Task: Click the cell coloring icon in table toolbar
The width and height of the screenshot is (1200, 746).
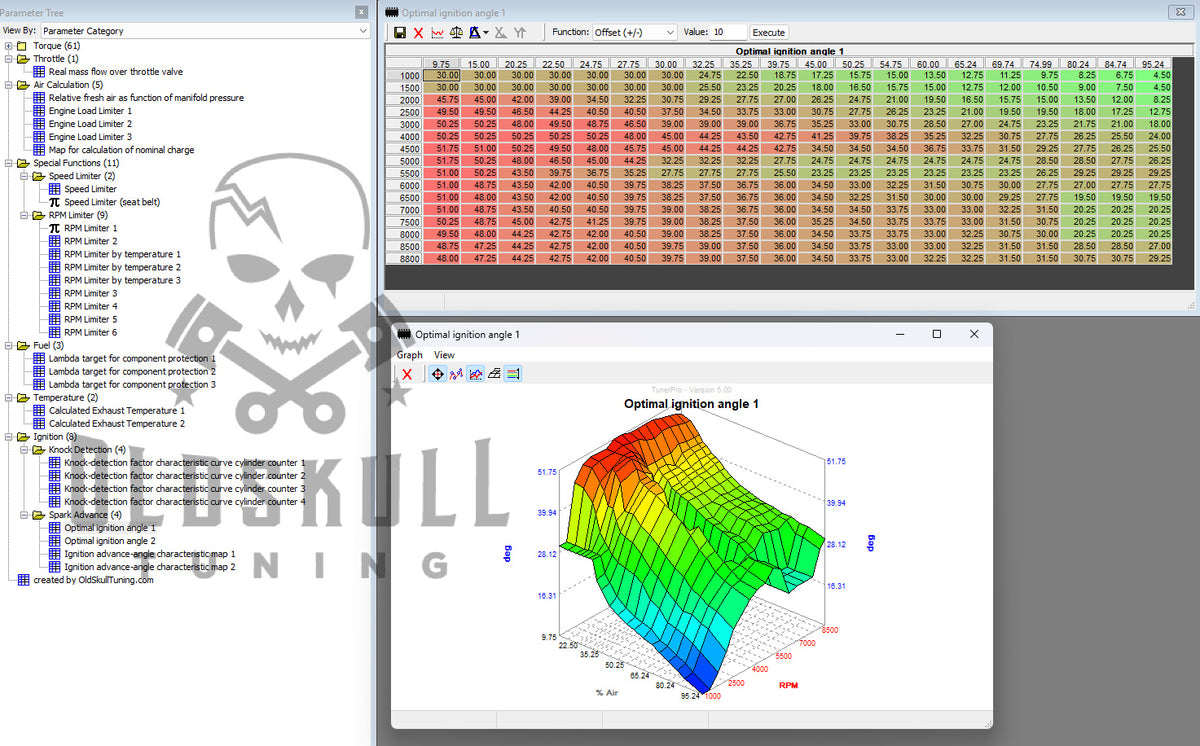Action: [x=476, y=33]
